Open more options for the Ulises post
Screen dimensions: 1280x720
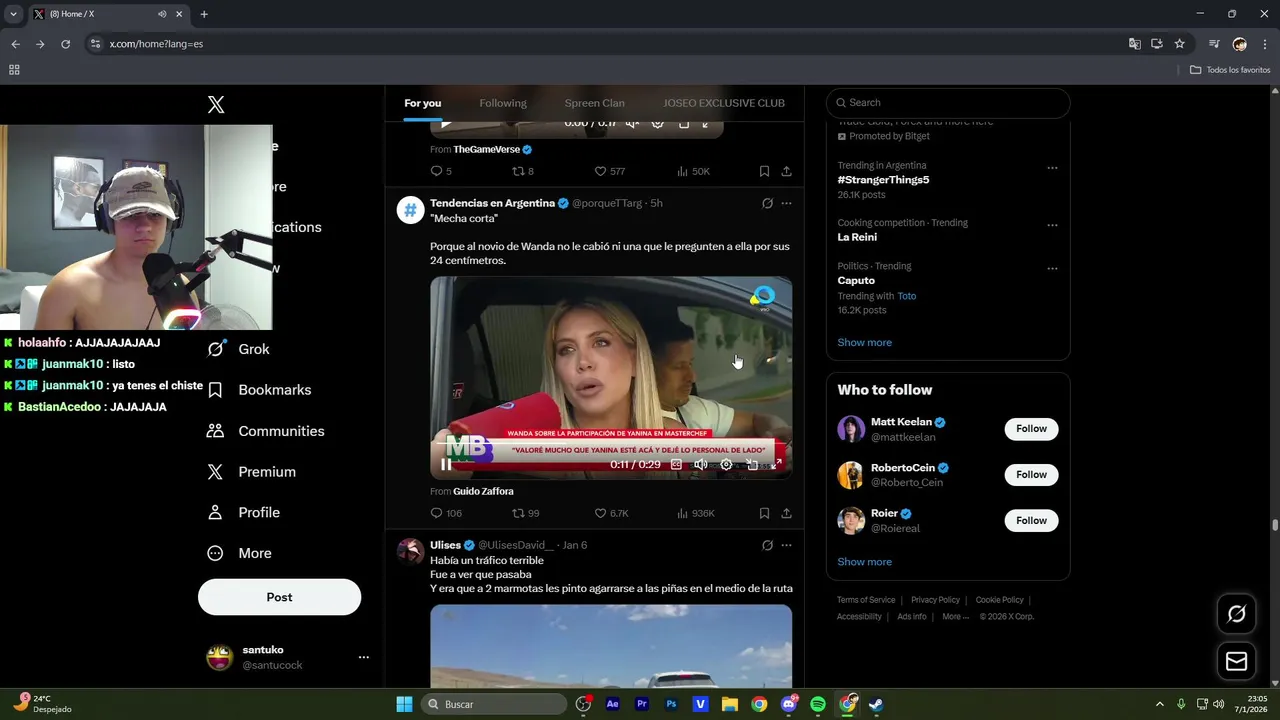786,545
